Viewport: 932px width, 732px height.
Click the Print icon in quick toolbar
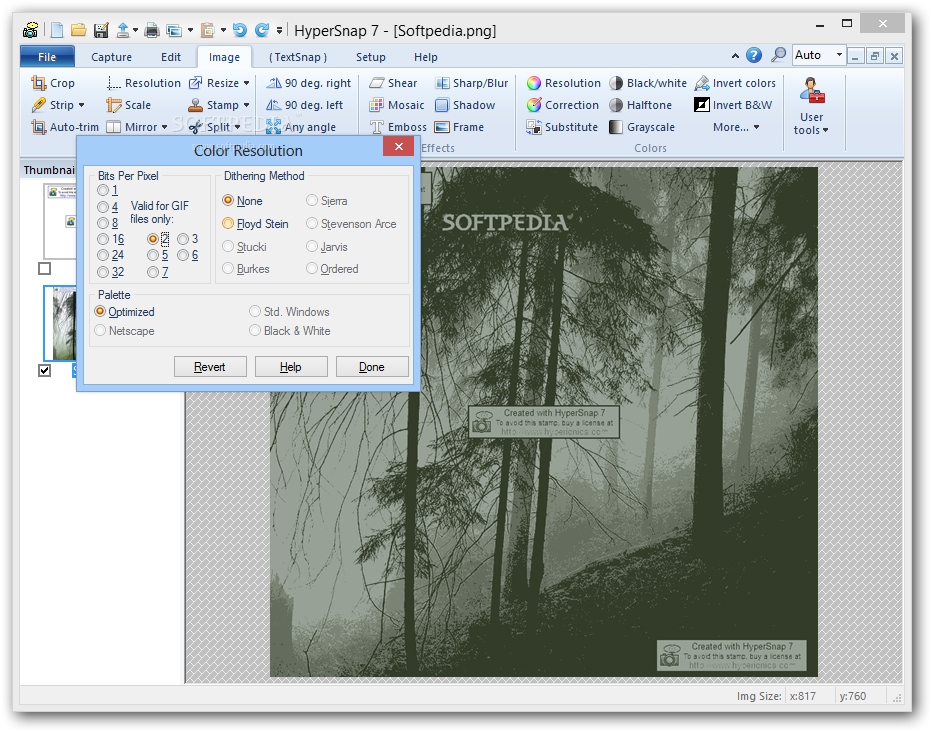tap(152, 30)
